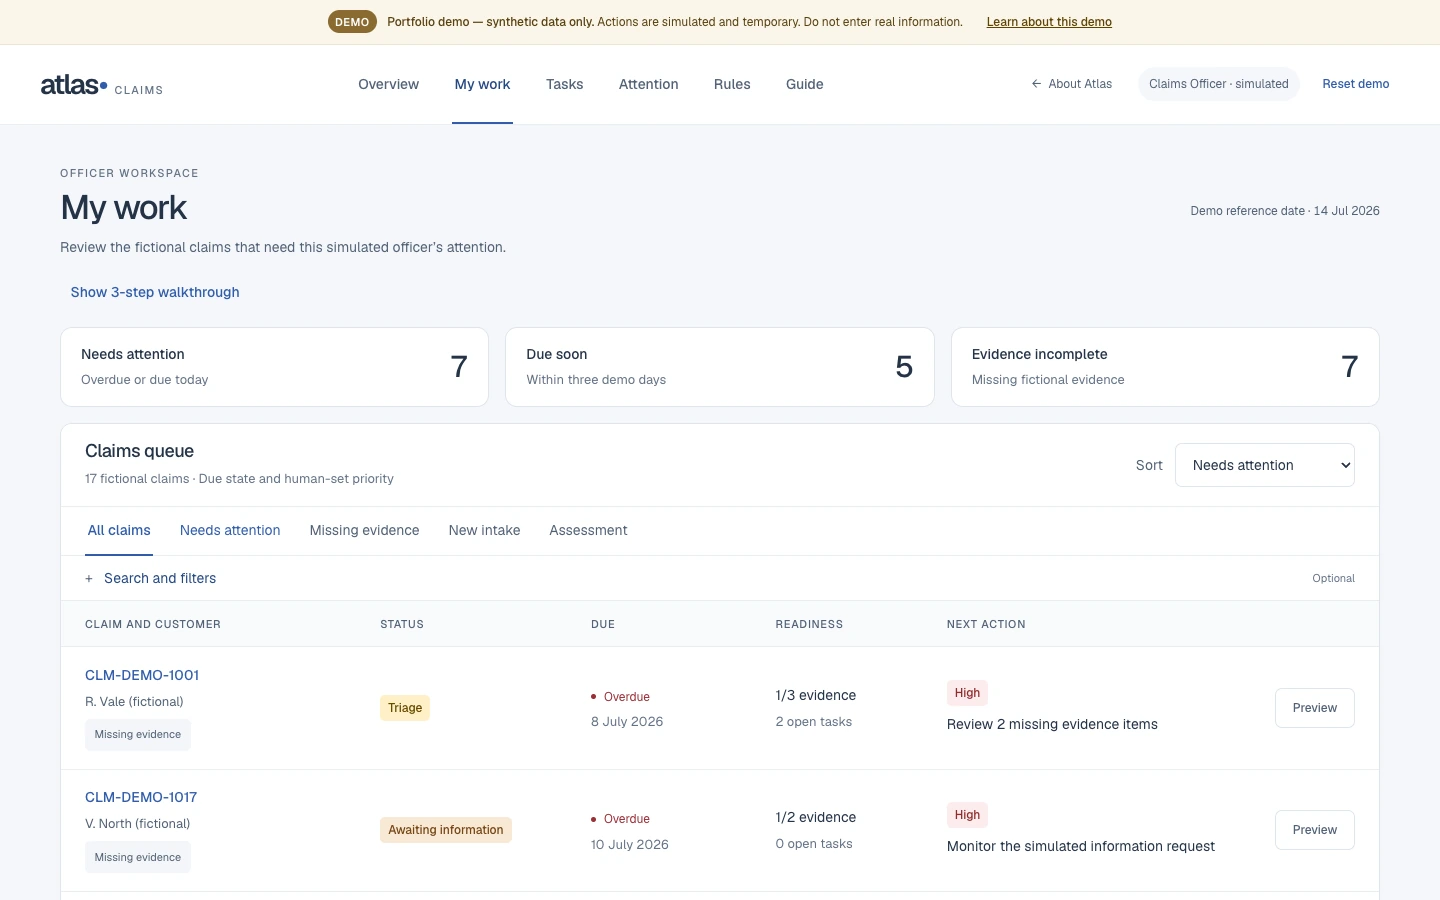The image size is (1440, 900).
Task: Go to the Rules page
Action: click(x=732, y=84)
